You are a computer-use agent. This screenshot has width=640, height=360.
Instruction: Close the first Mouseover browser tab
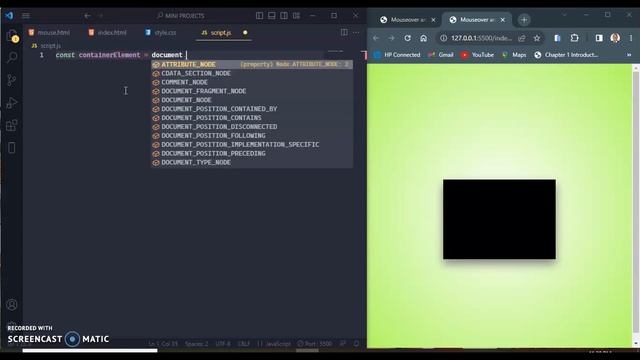tap(433, 20)
